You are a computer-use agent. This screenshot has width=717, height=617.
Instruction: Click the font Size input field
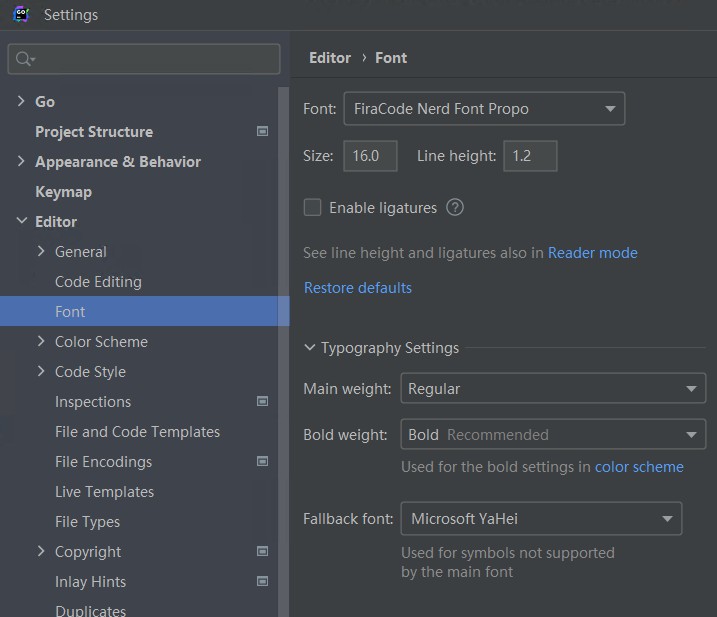click(x=370, y=156)
